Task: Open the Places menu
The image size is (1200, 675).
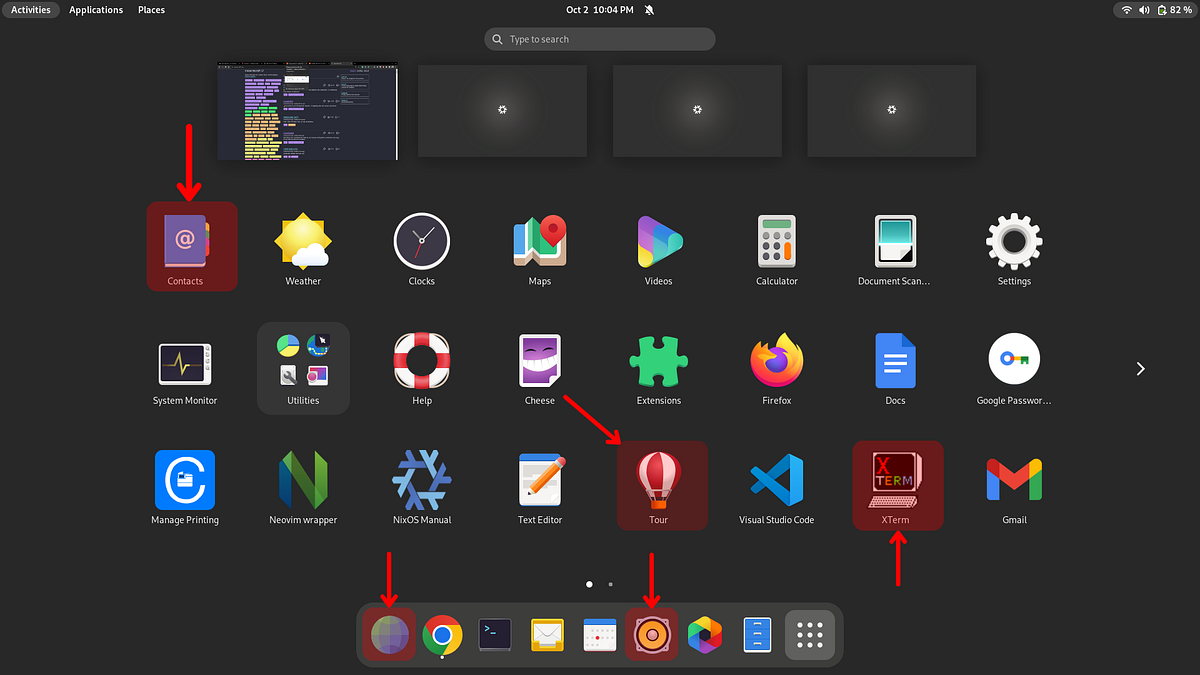Action: [x=151, y=9]
